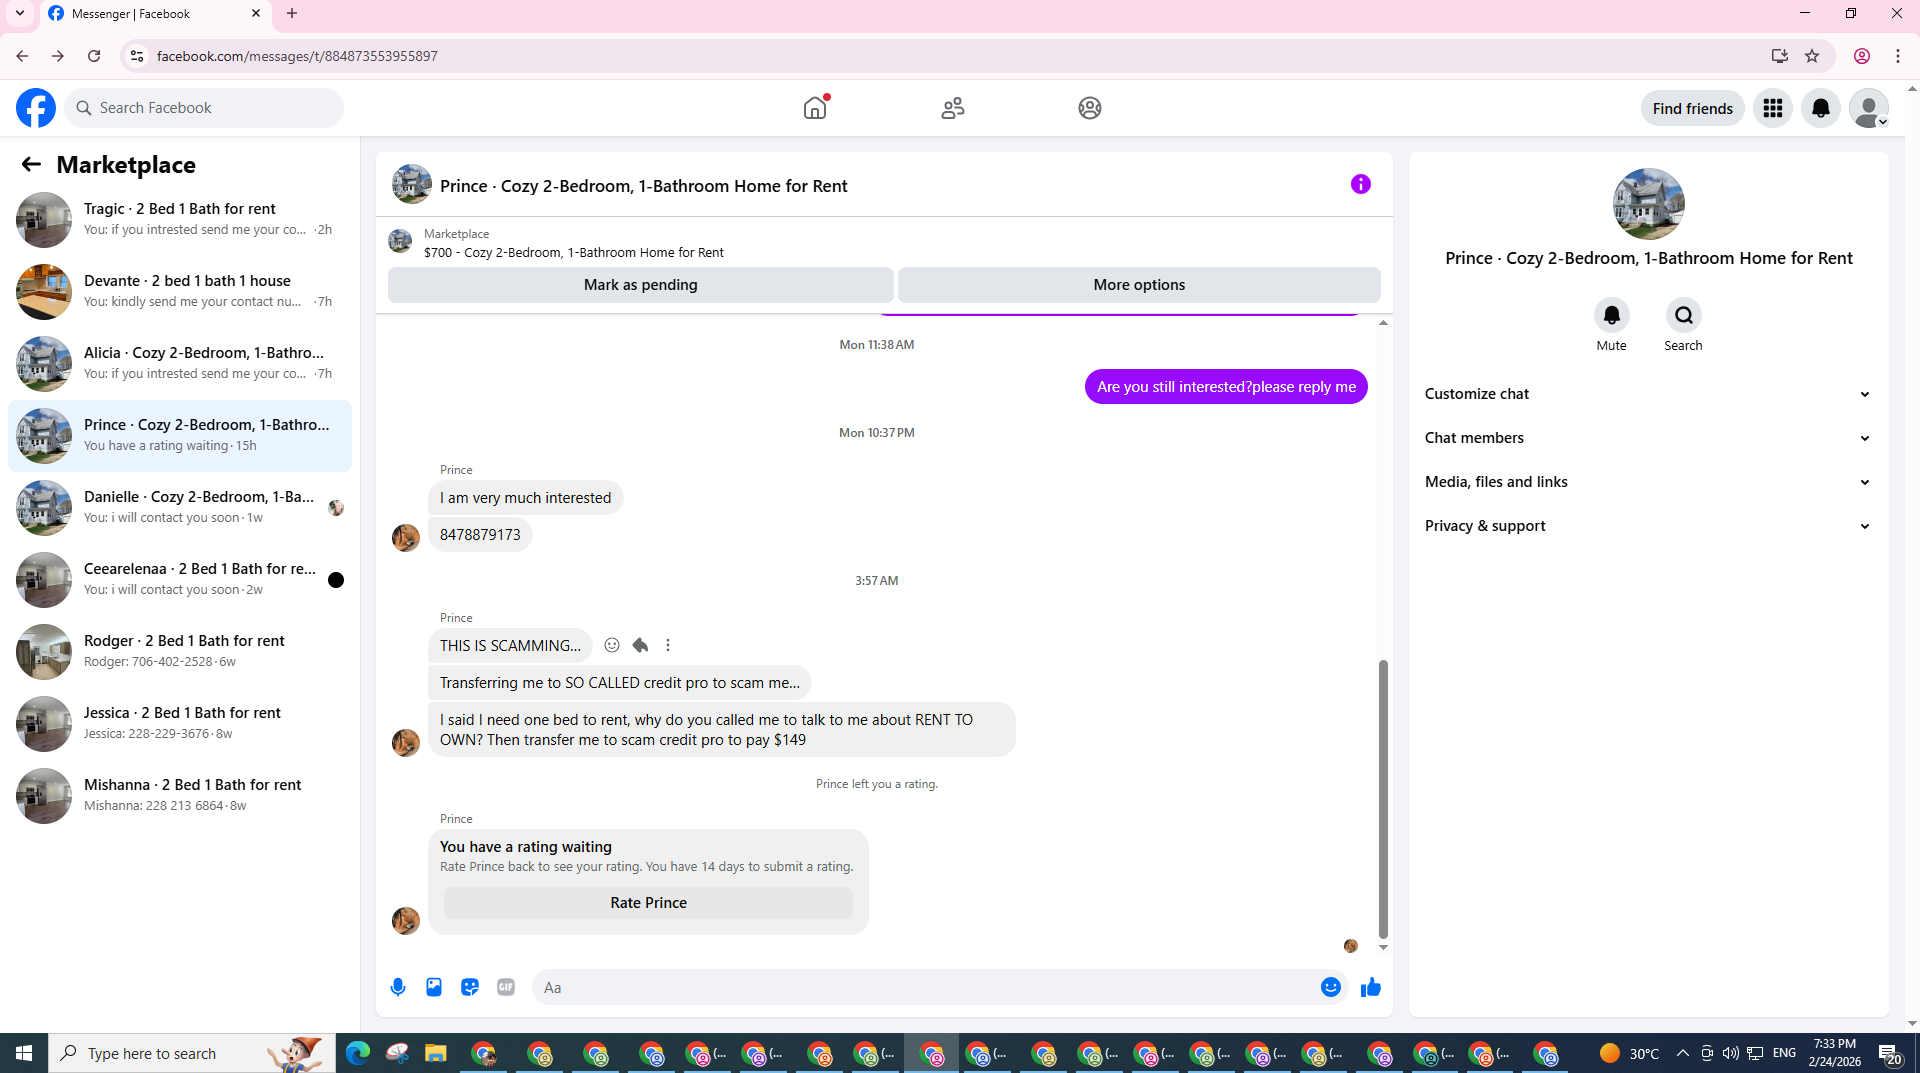
Task: Click the Are you still interested message
Action: (x=1226, y=387)
